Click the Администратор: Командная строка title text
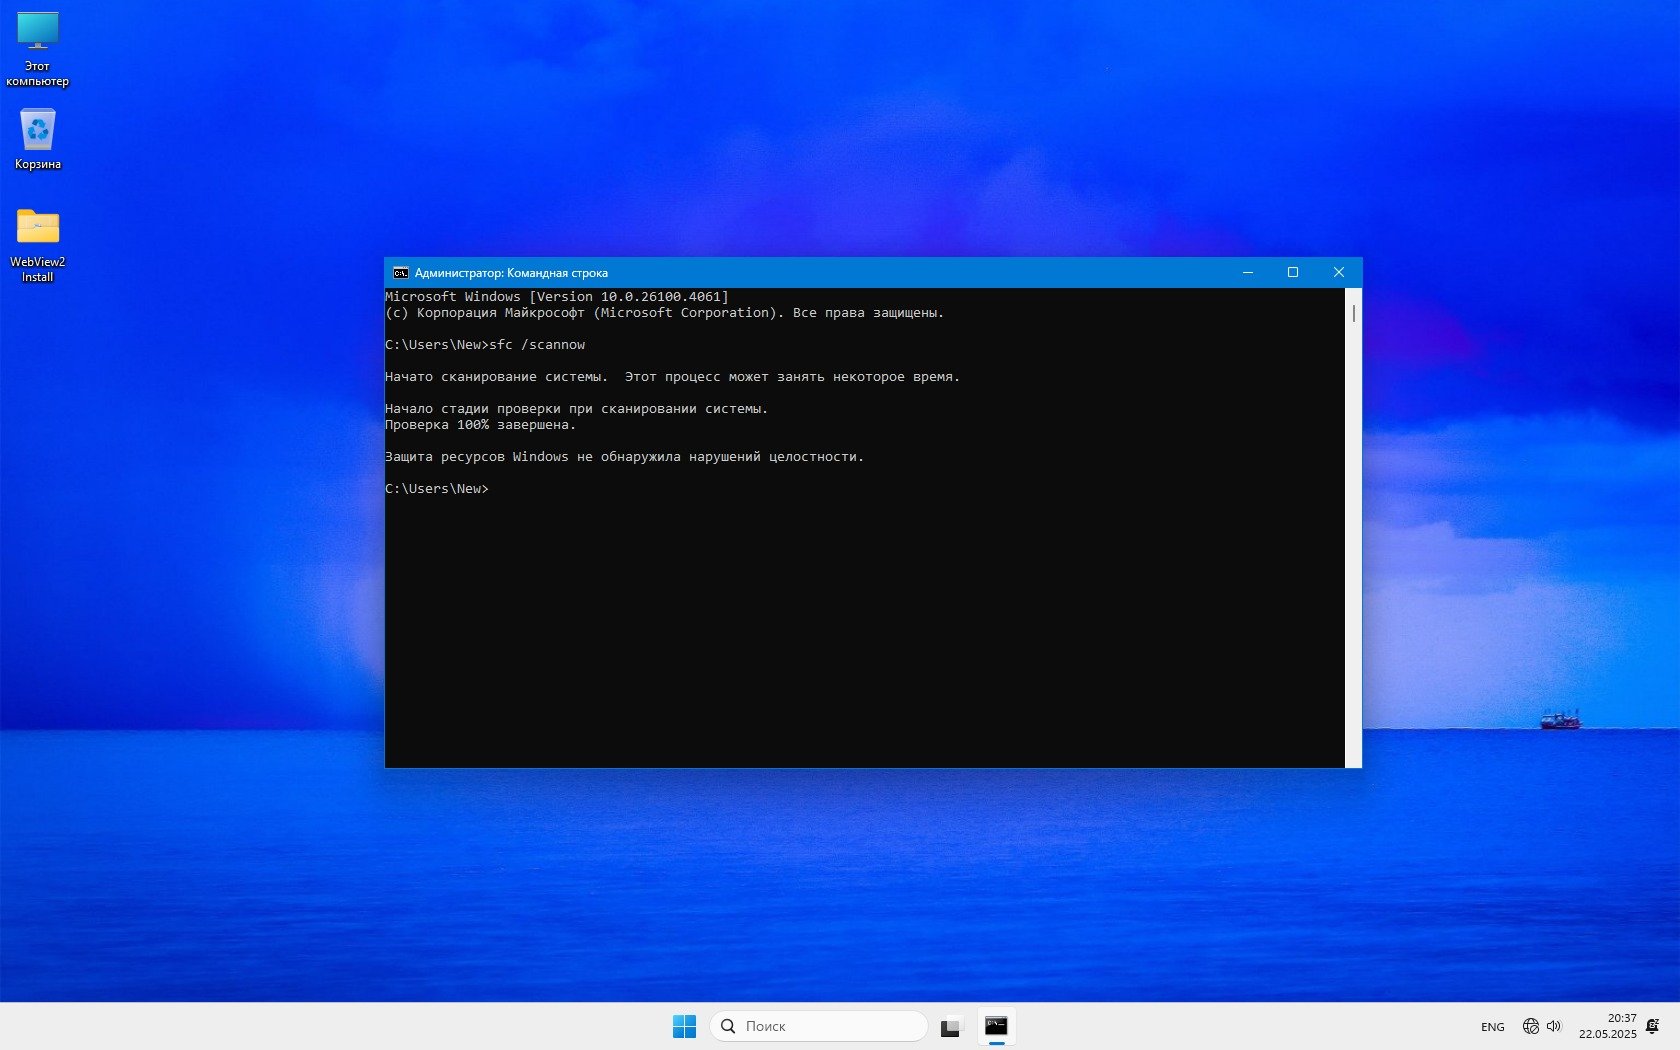1680x1050 pixels. coord(511,273)
